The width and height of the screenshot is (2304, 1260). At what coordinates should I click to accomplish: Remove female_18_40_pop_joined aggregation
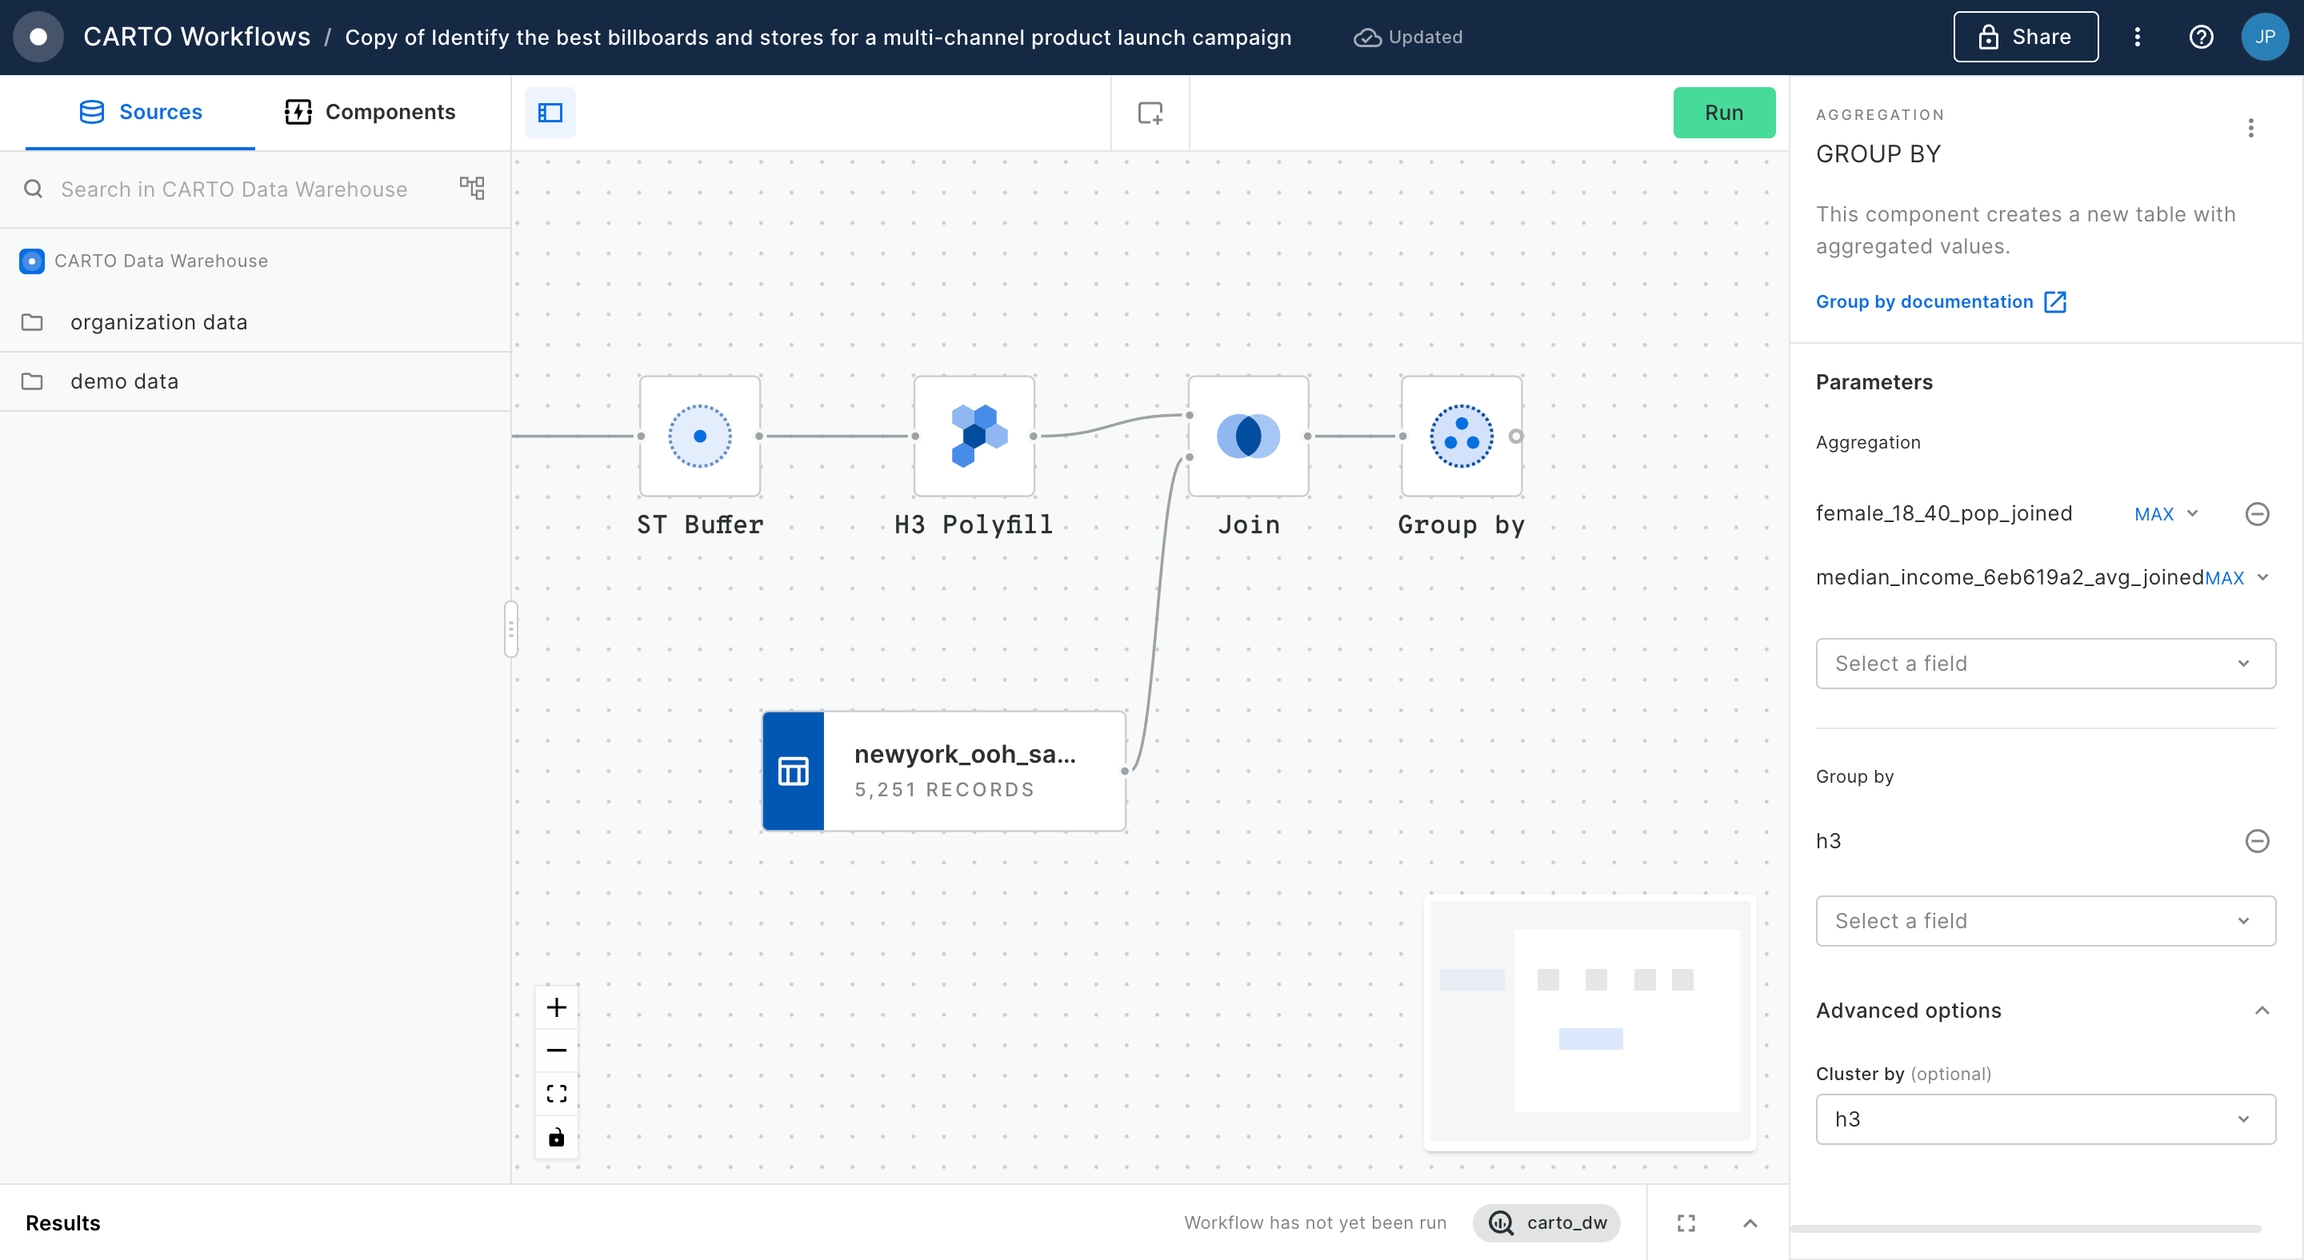click(x=2257, y=514)
